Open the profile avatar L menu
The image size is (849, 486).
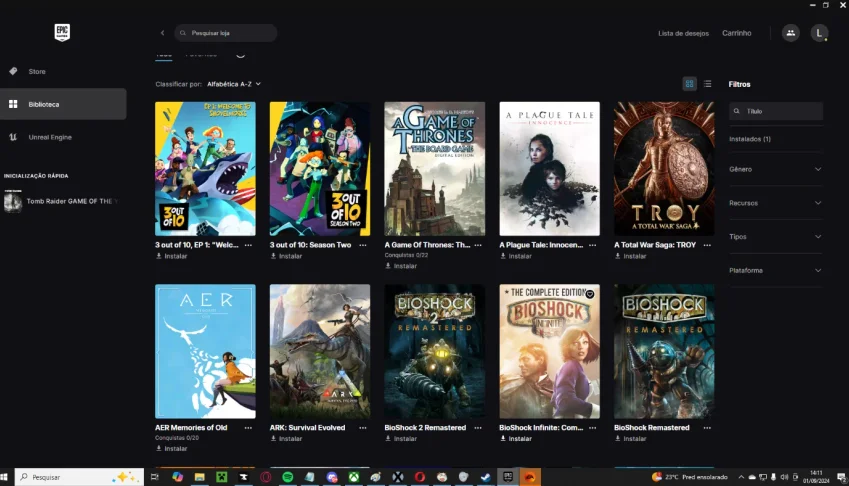tap(819, 33)
